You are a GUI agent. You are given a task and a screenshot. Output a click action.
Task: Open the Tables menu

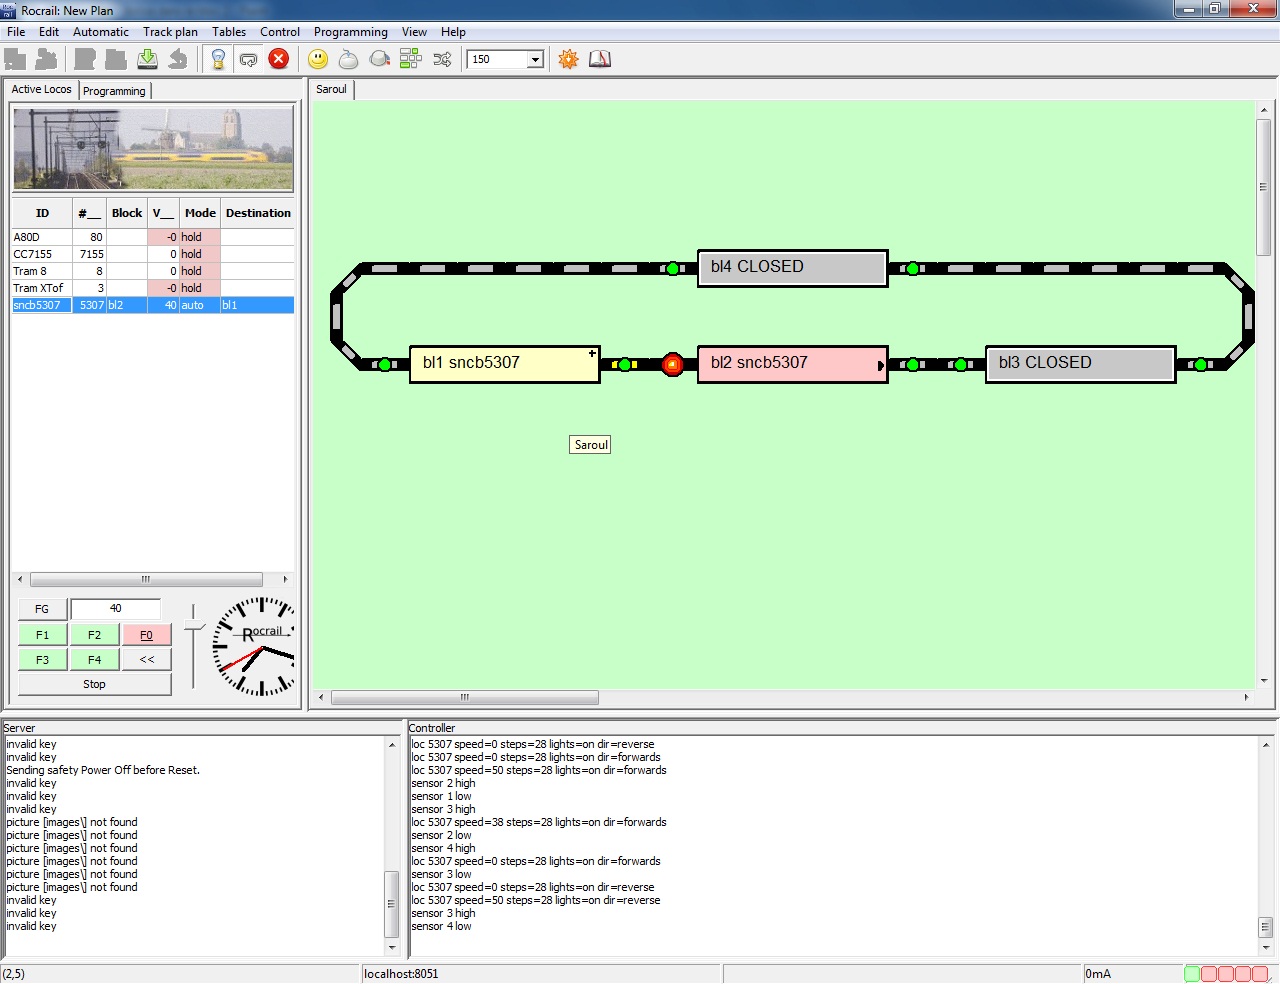pos(229,32)
